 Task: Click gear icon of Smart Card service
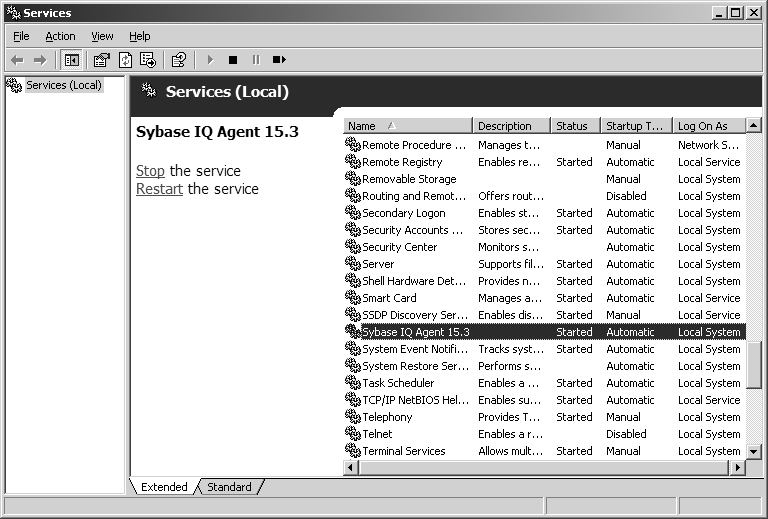[353, 298]
